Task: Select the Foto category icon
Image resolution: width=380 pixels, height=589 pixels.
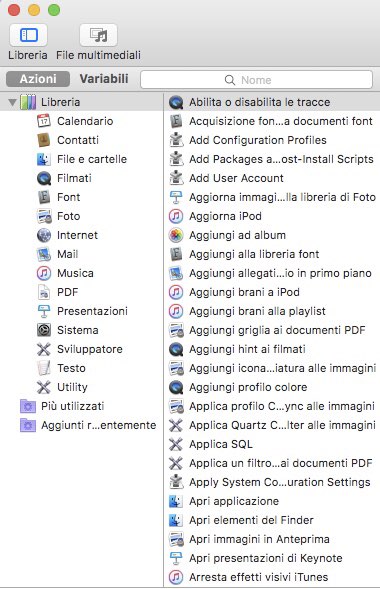Action: pyautogui.click(x=44, y=216)
